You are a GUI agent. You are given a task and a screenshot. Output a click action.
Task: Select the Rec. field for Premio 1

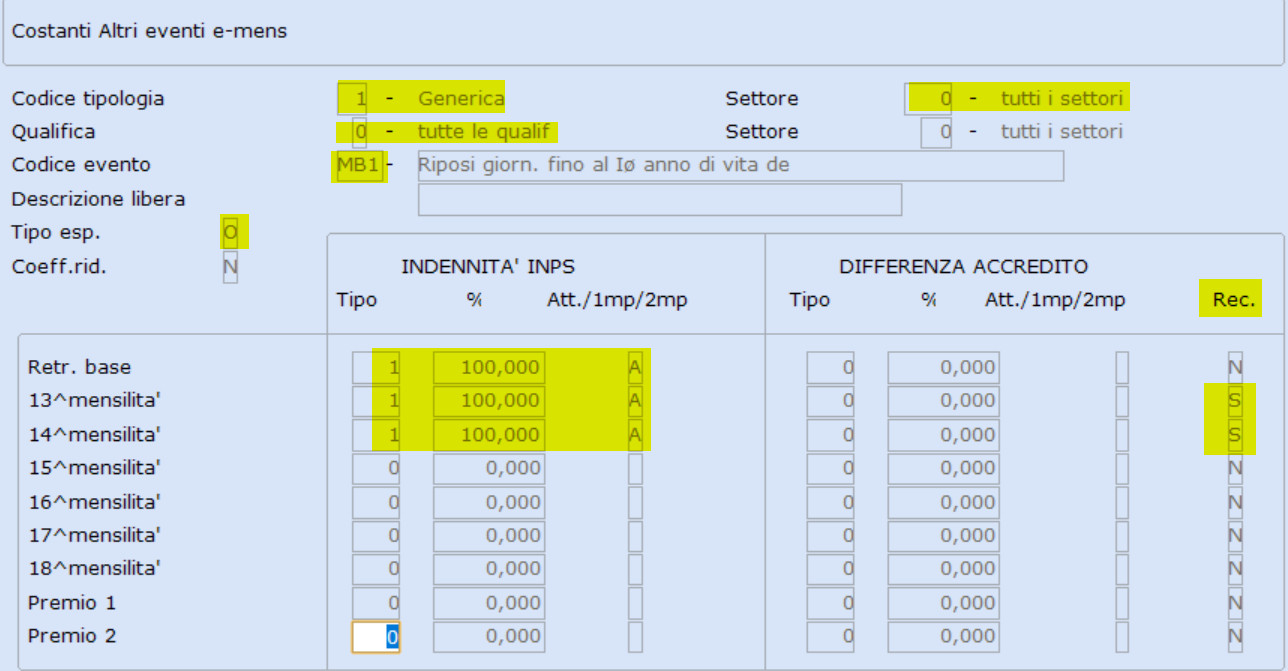tap(1235, 603)
